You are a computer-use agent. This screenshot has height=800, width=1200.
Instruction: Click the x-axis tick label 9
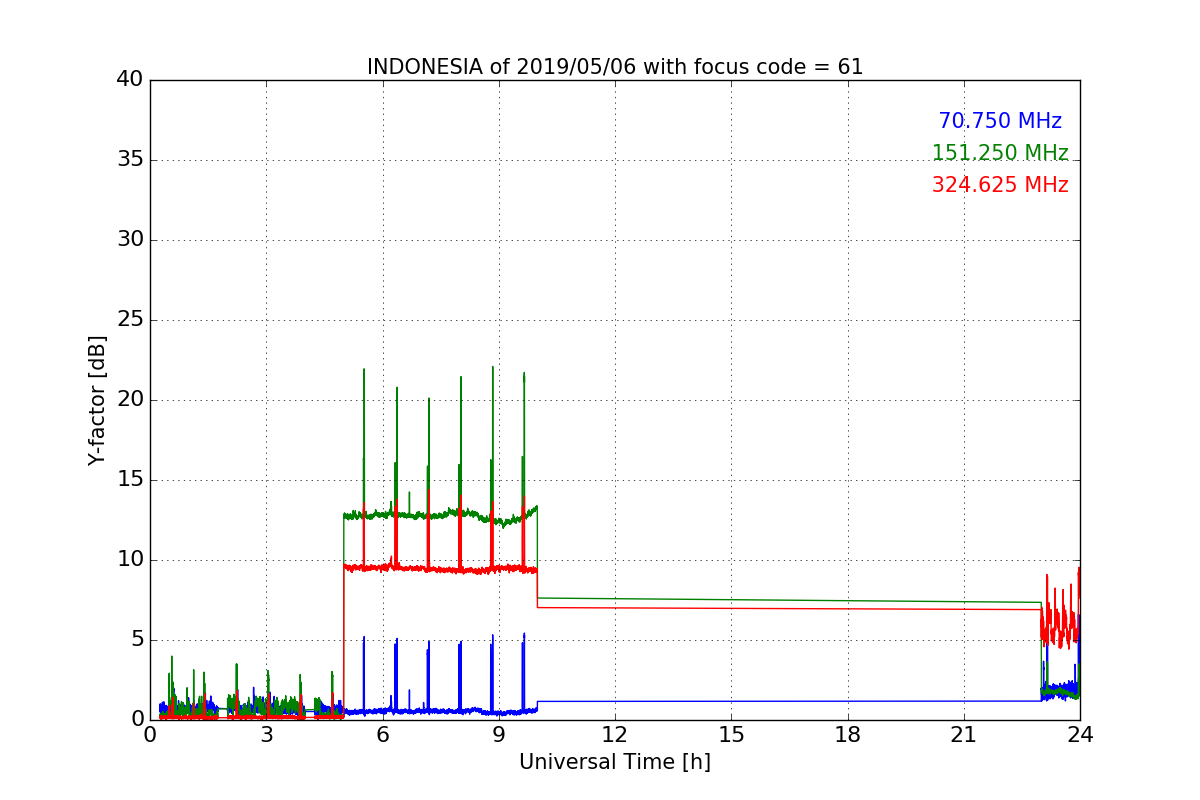499,735
